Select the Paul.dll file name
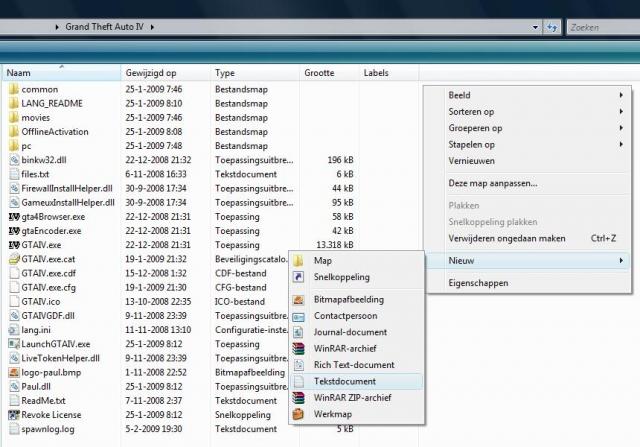Viewport: 640px width, 447px height. point(36,387)
